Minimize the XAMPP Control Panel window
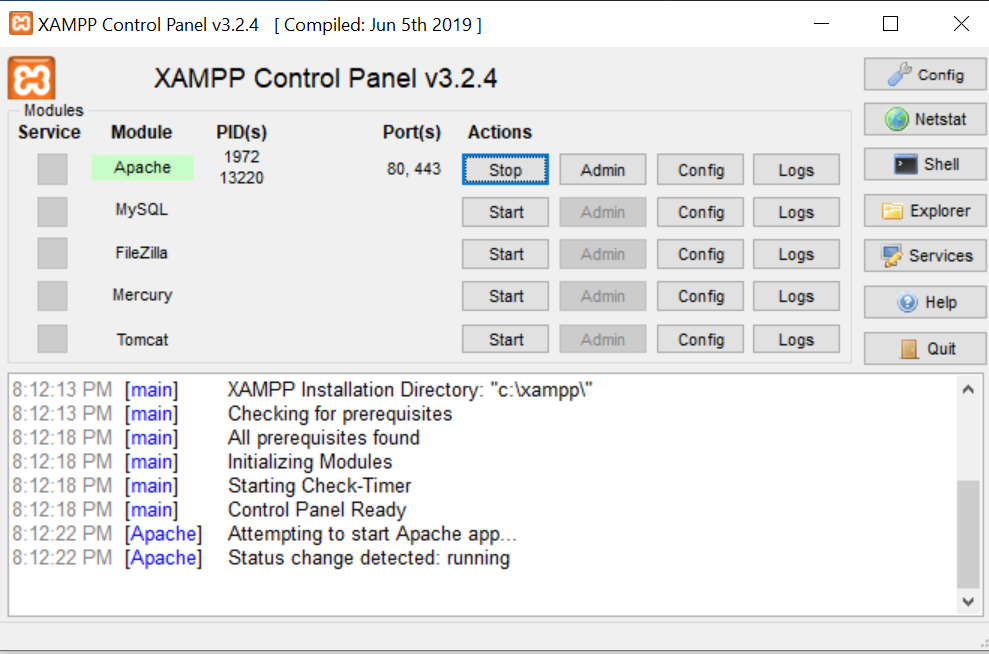The width and height of the screenshot is (989, 654). pyautogui.click(x=821, y=24)
